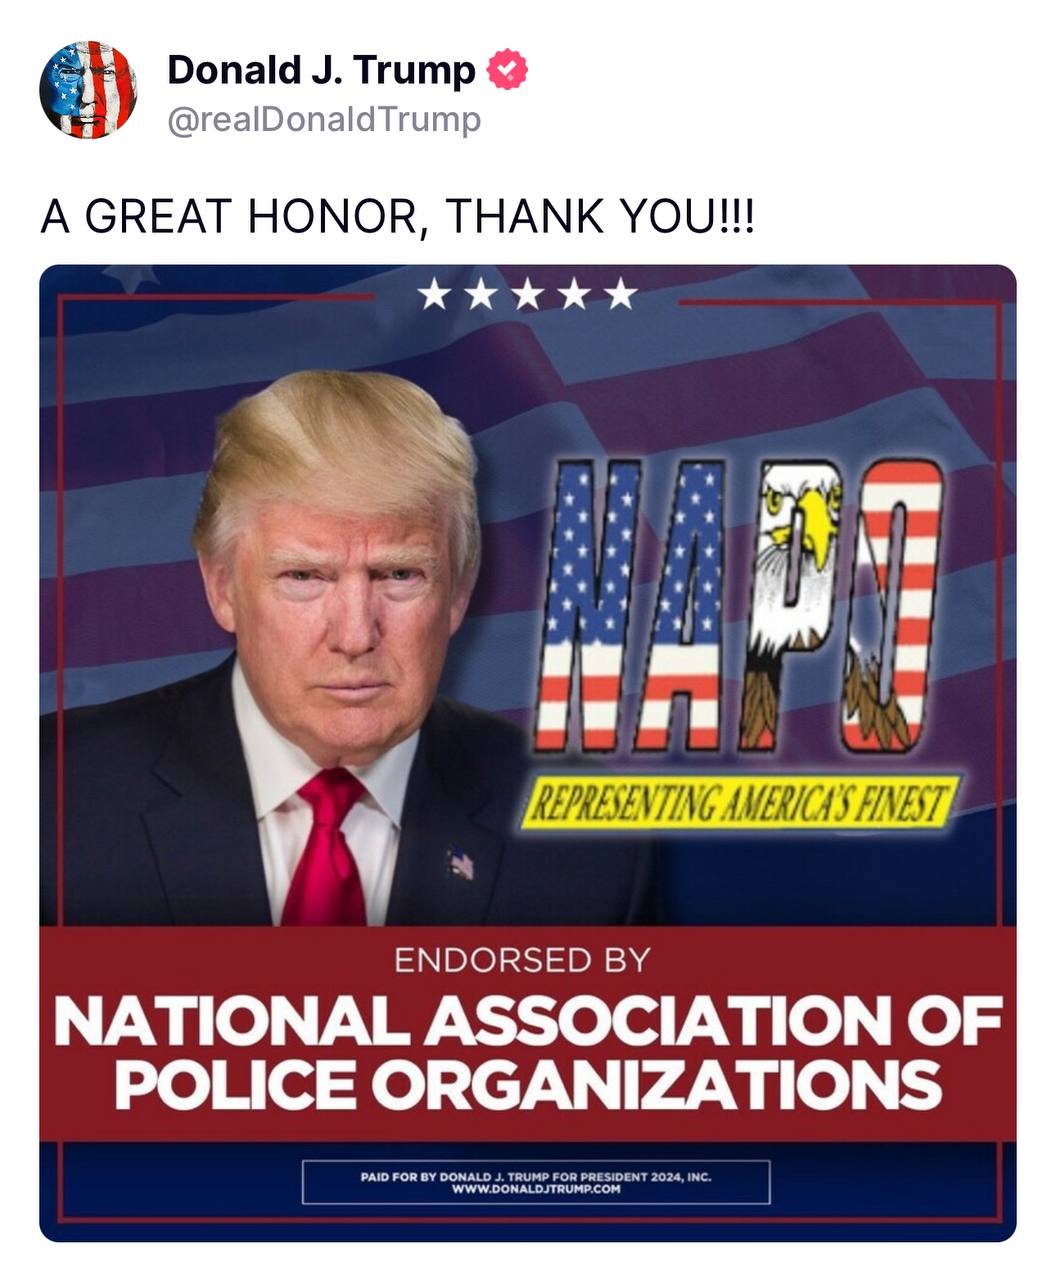Click the red necktie in the portrait
The height and width of the screenshot is (1280, 1056).
pyautogui.click(x=324, y=850)
